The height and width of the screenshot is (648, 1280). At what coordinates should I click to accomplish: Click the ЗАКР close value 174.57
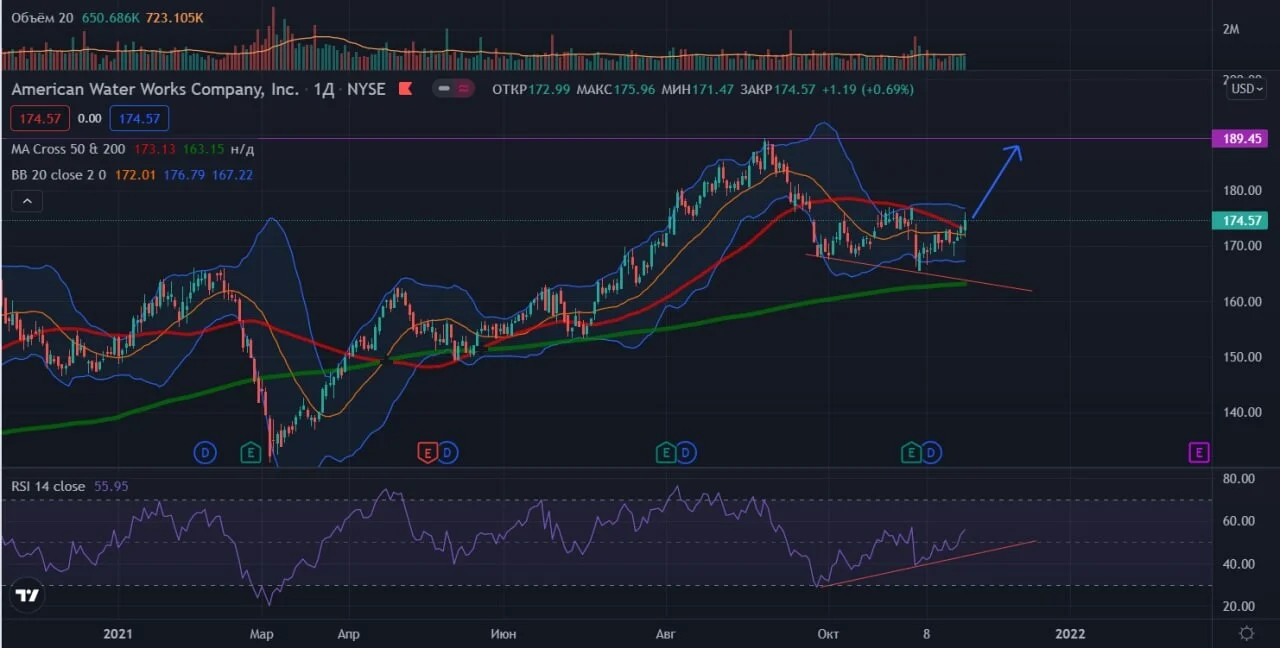[795, 89]
